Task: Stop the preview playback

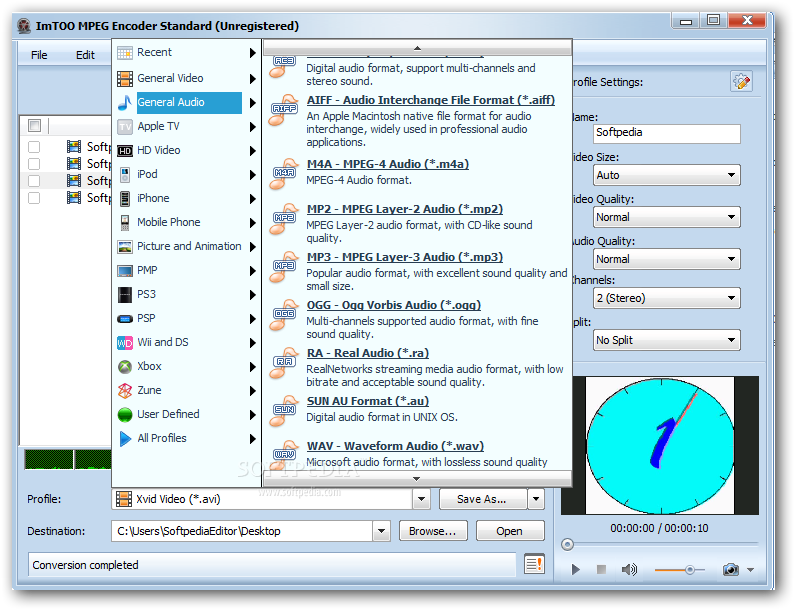Action: (601, 570)
